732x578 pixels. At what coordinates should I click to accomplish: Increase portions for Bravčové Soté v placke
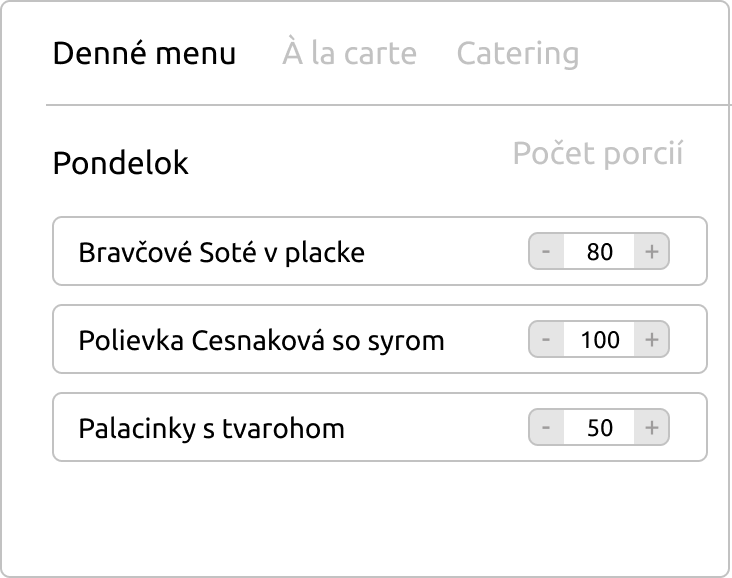click(652, 252)
